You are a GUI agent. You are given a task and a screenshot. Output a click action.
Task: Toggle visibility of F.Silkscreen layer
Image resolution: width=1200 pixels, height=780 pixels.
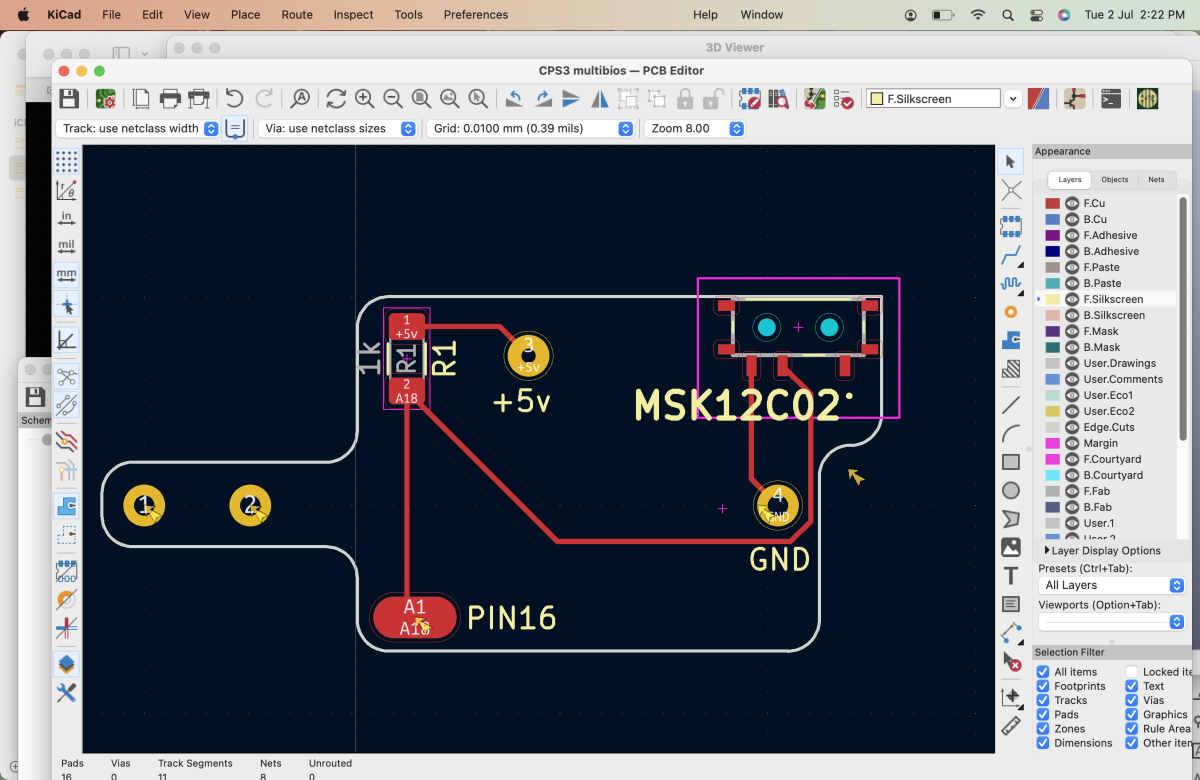point(1072,299)
